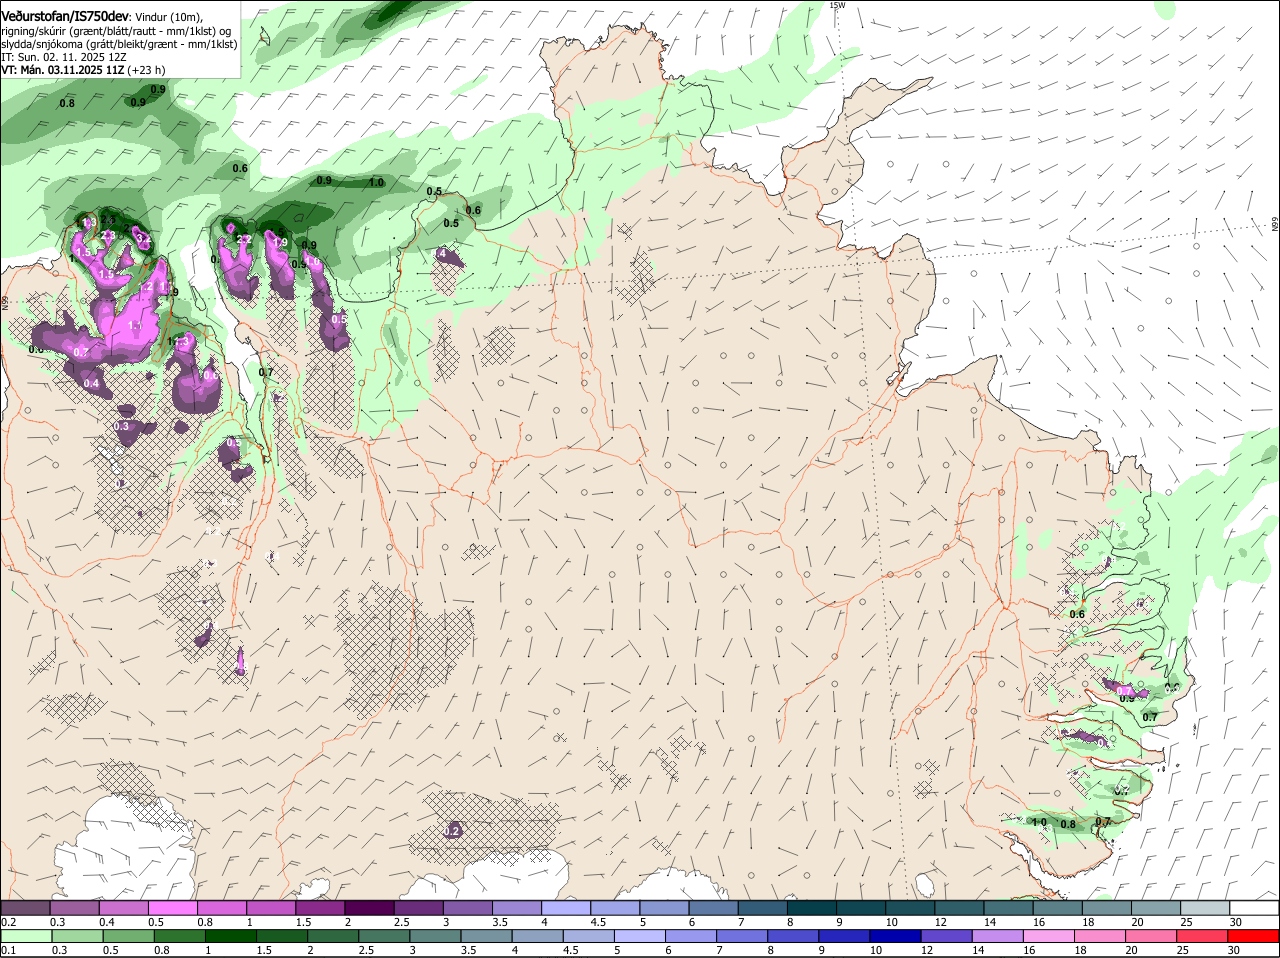Click the '14' label in the snow legend row
This screenshot has width=1280, height=958.
click(x=989, y=922)
